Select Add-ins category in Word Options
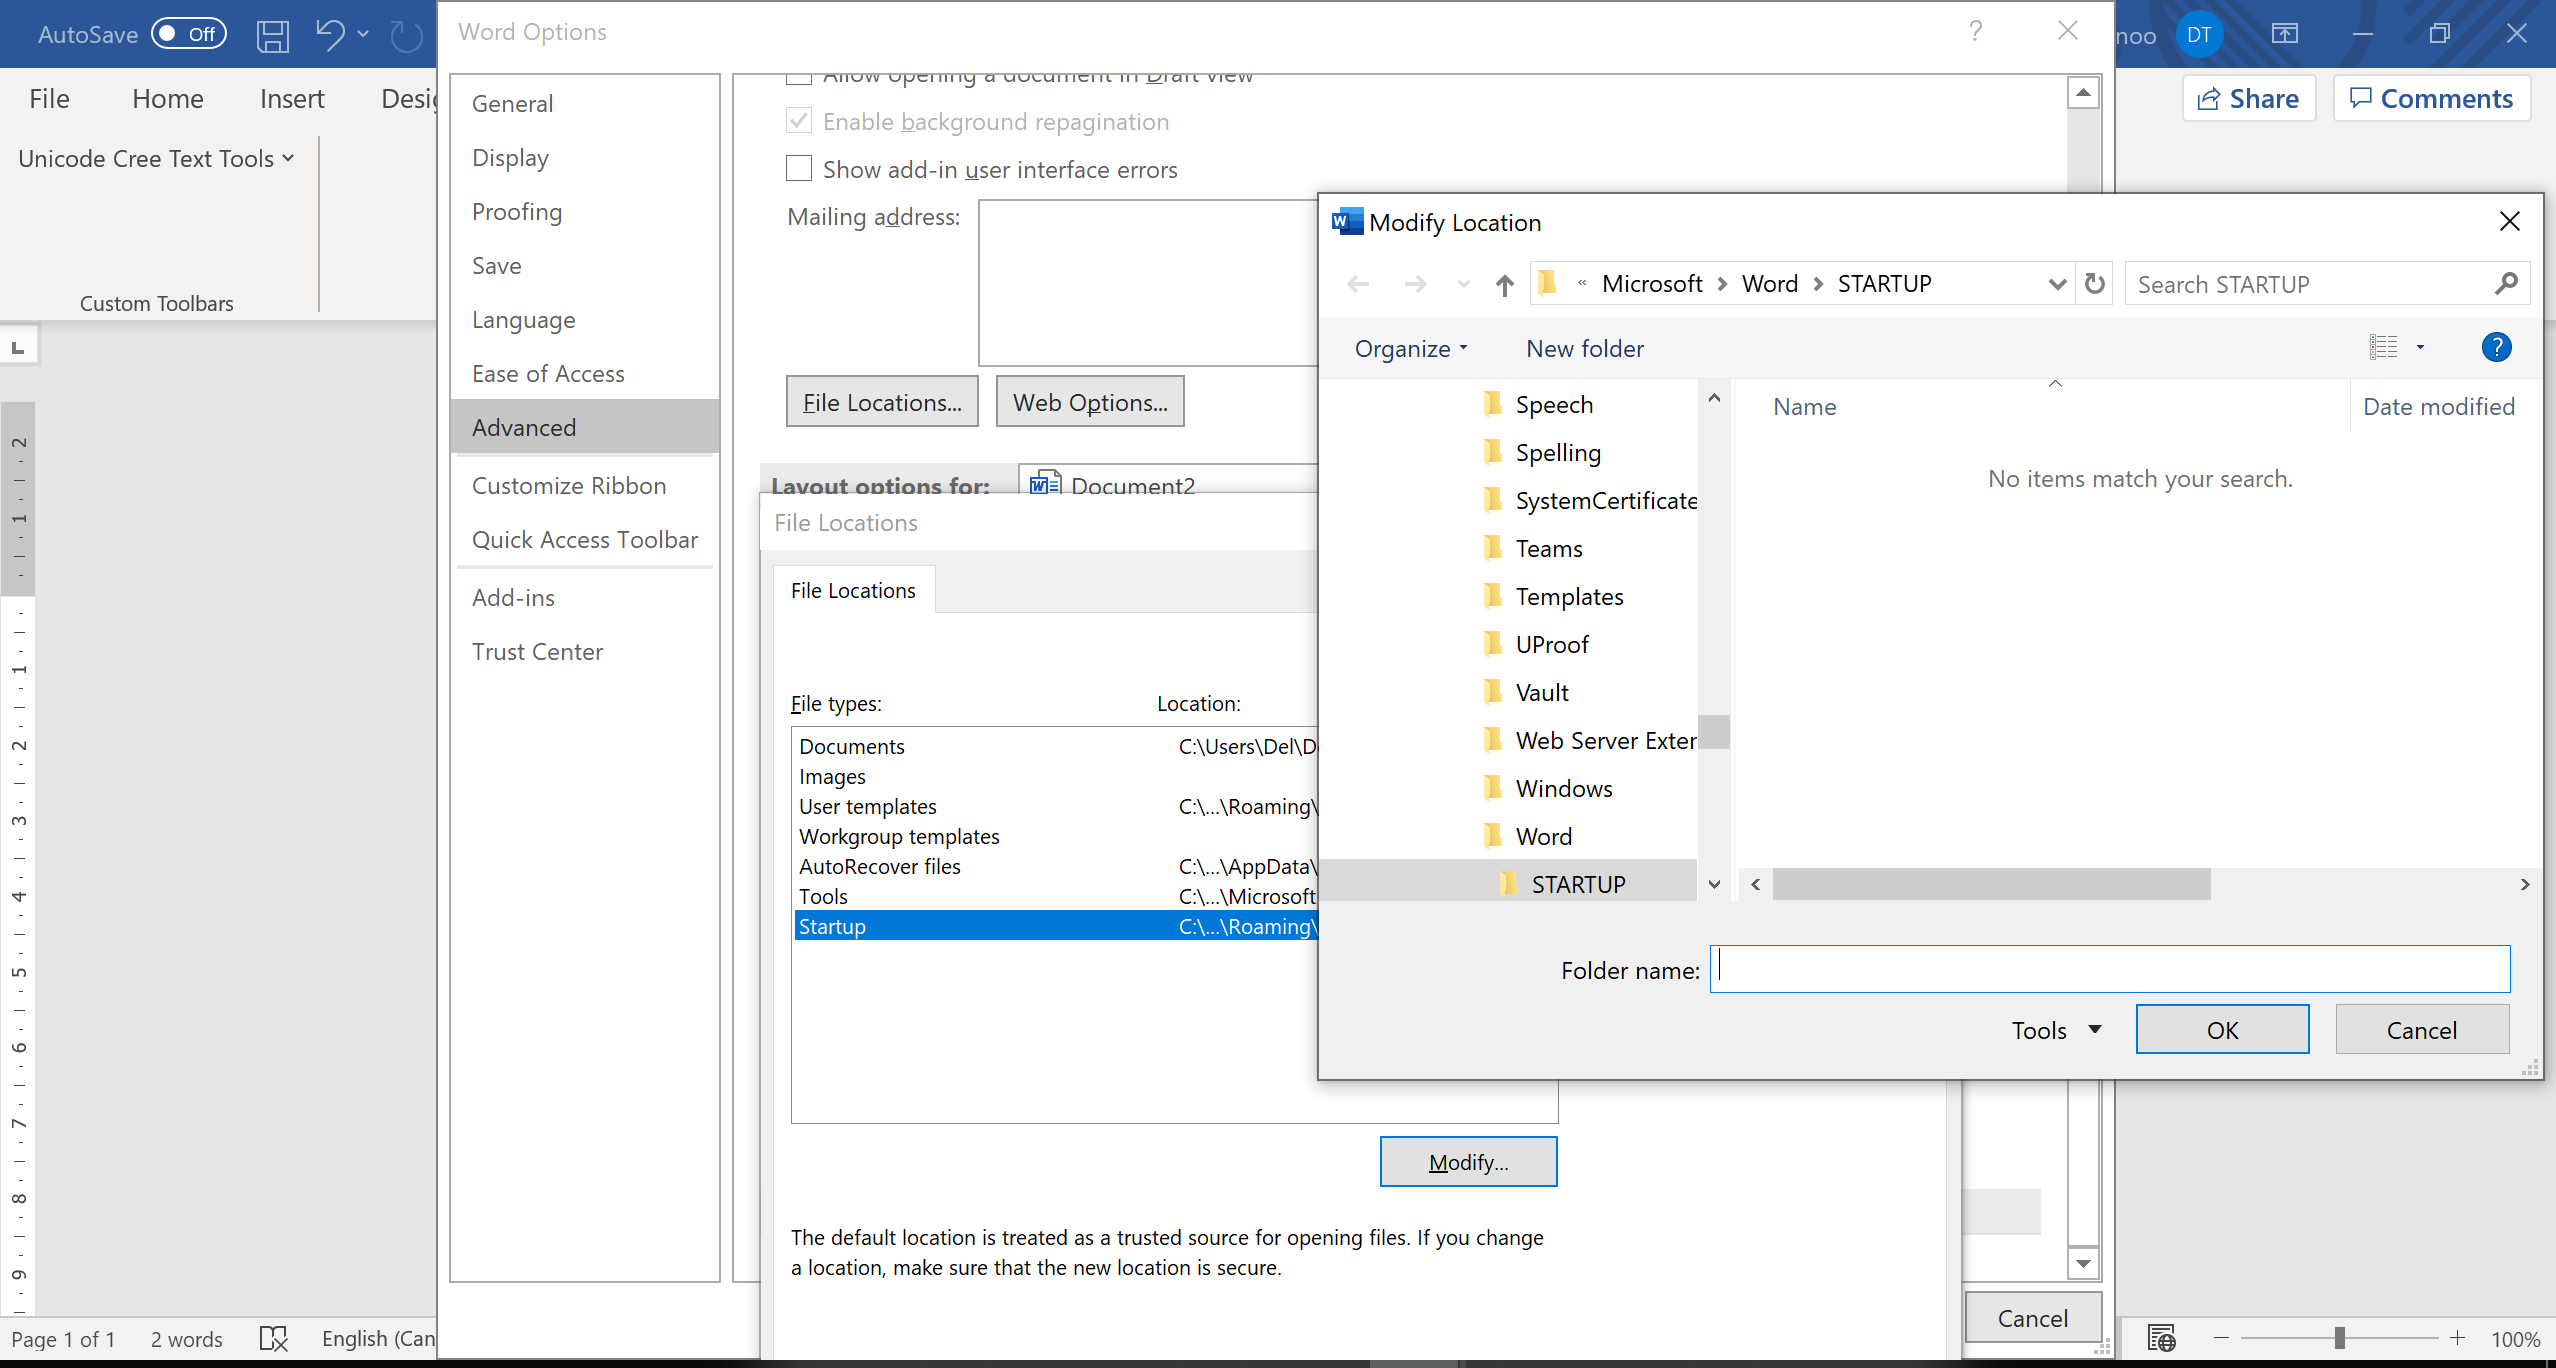 pos(584,597)
